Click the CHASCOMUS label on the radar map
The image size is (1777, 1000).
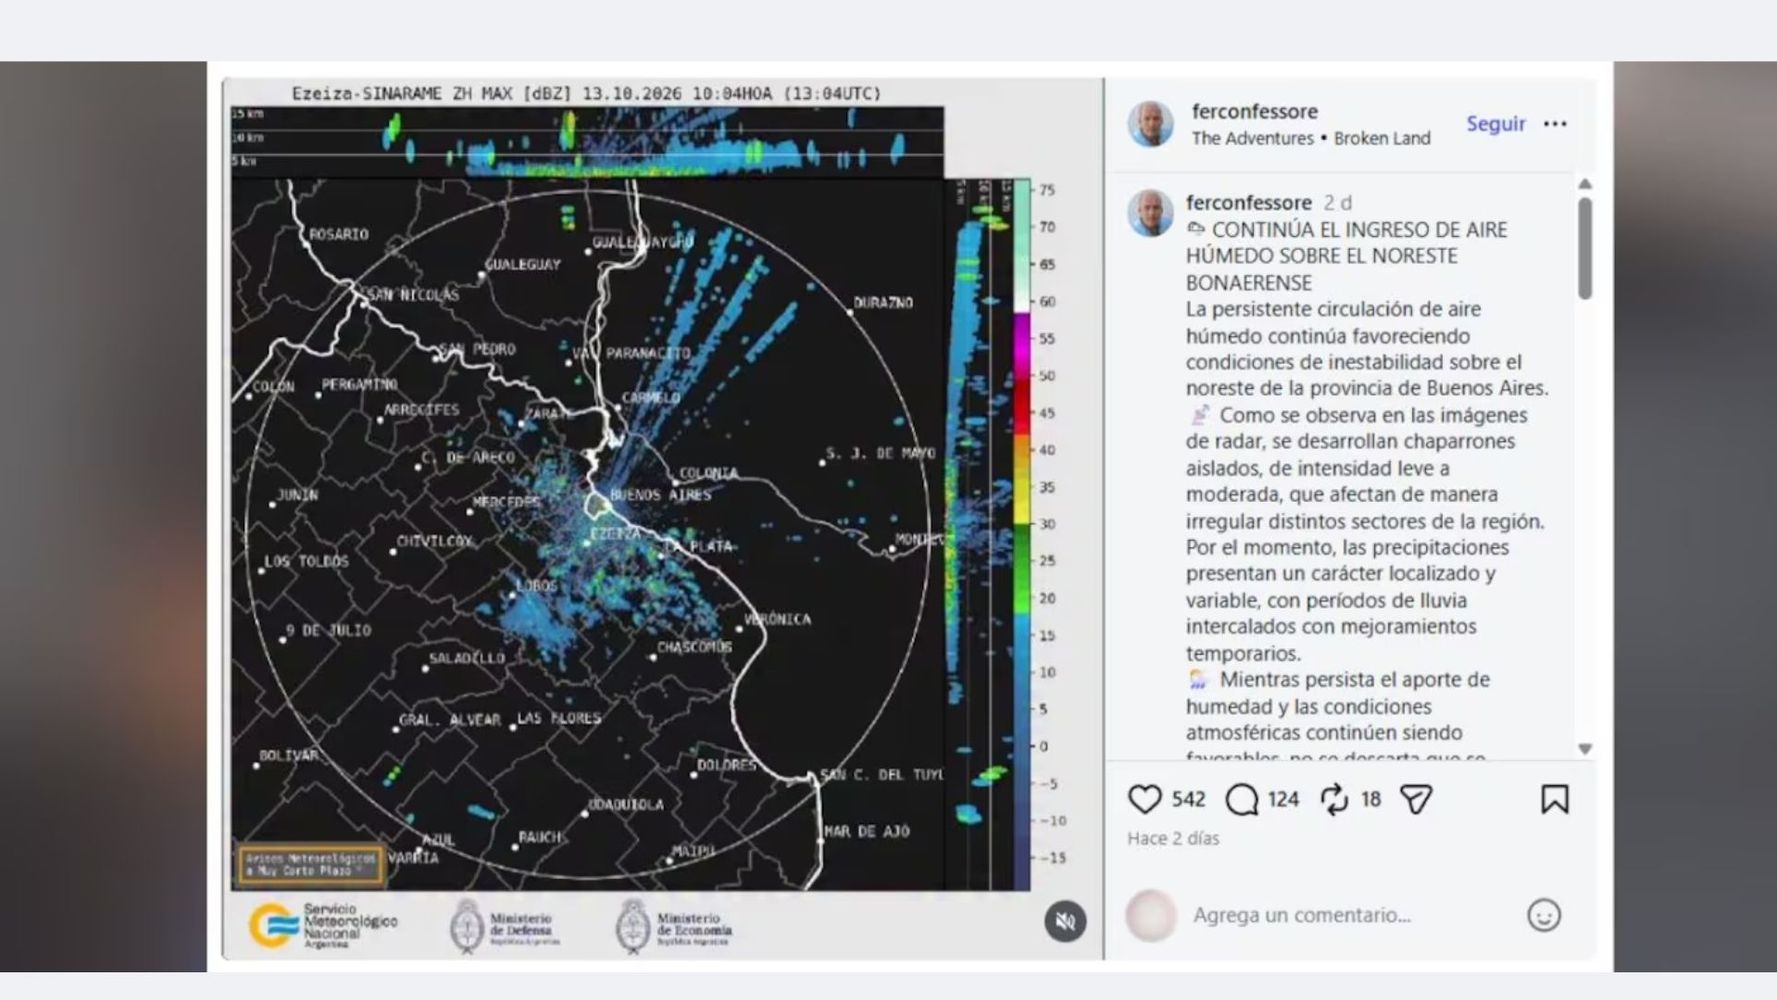694,647
